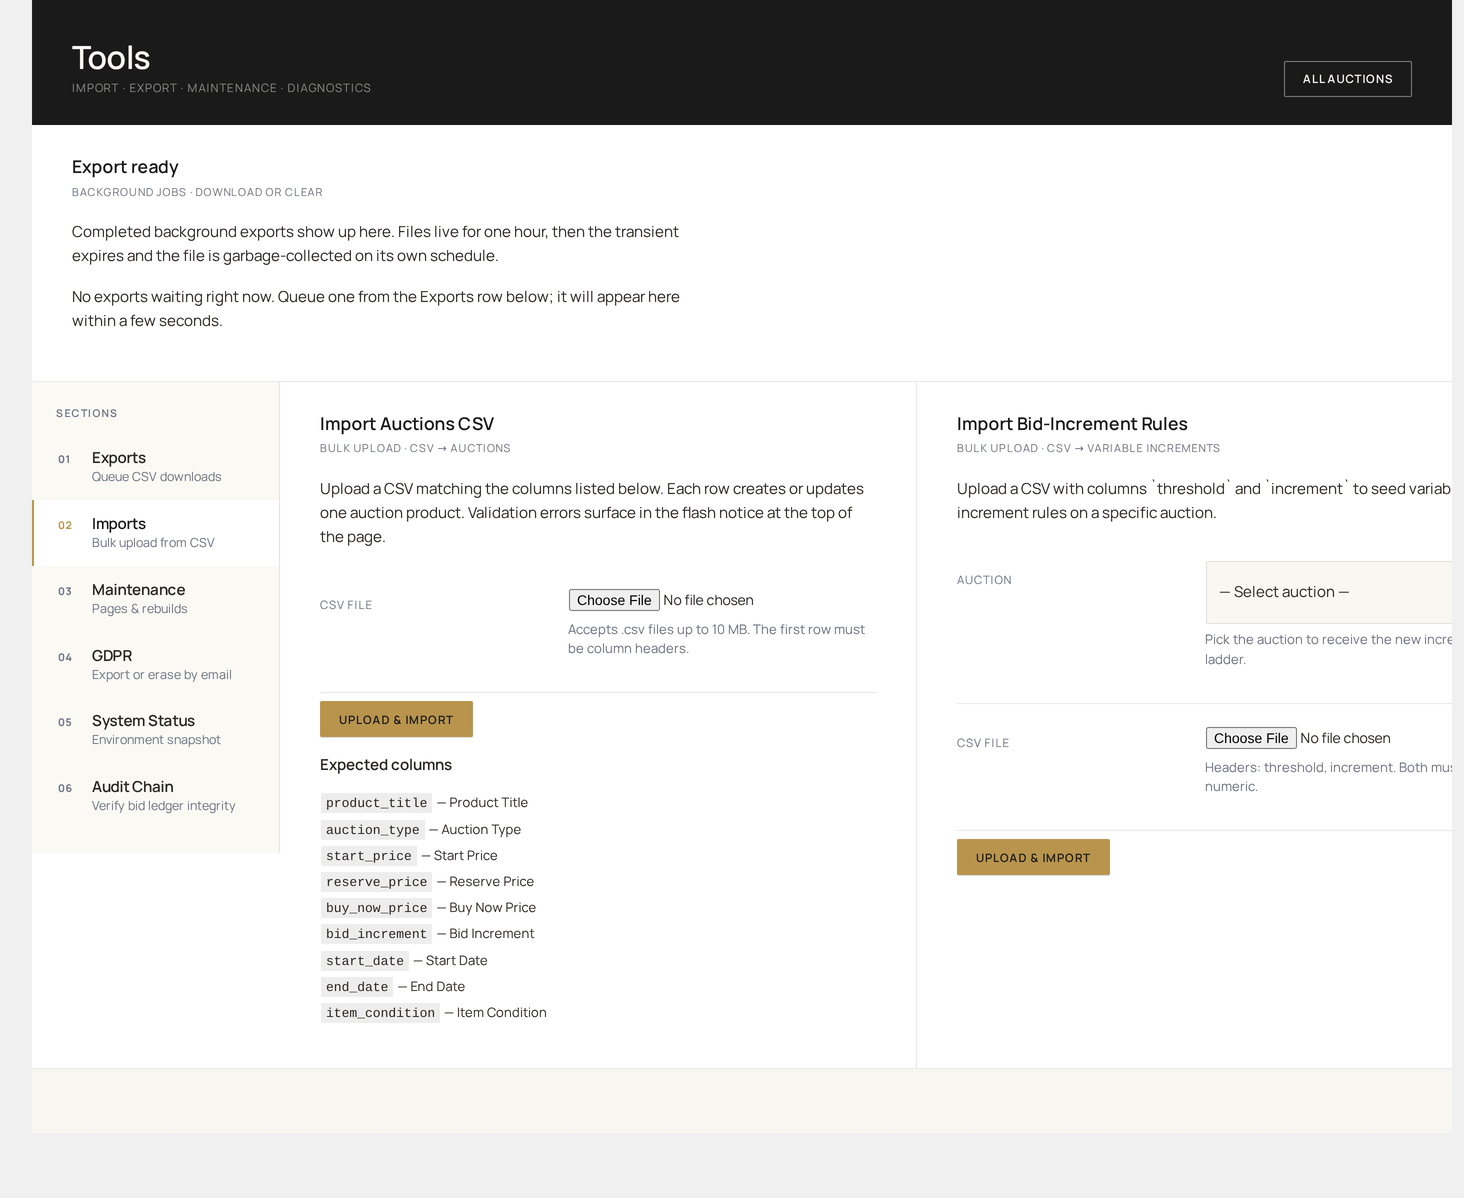Click the end_date column code

click(x=357, y=987)
